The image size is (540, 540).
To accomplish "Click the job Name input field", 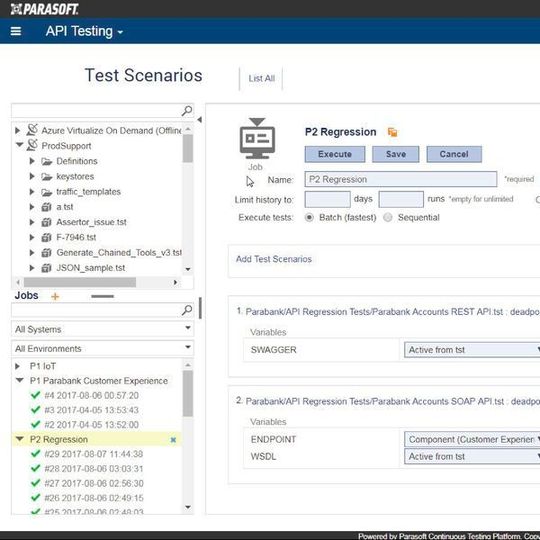I will pos(401,179).
